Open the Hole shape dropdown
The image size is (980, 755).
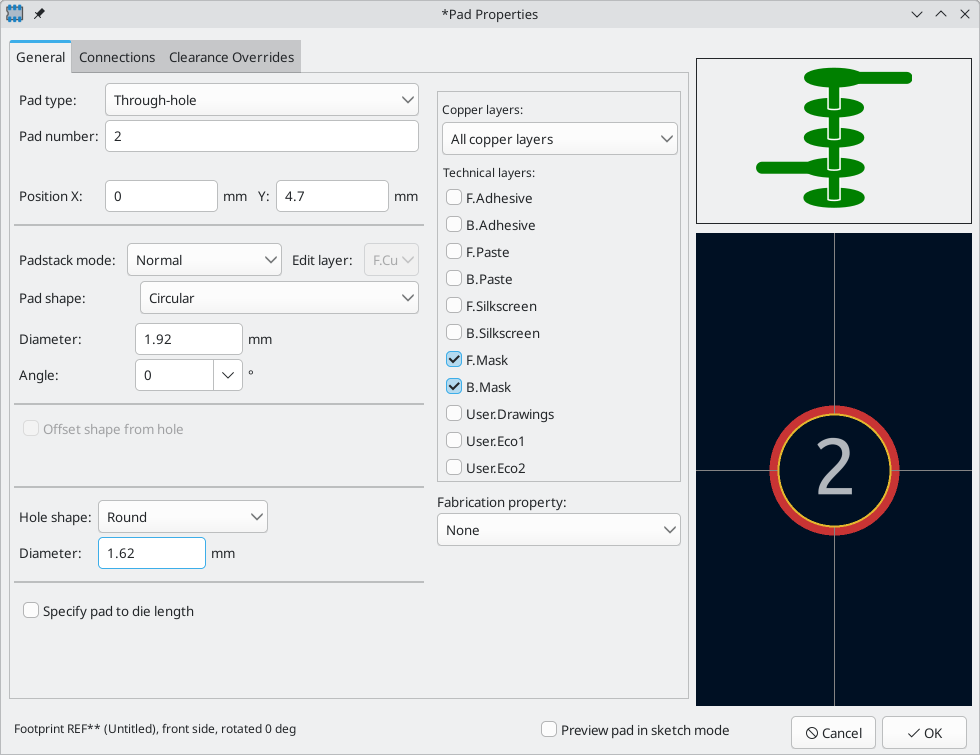click(183, 517)
